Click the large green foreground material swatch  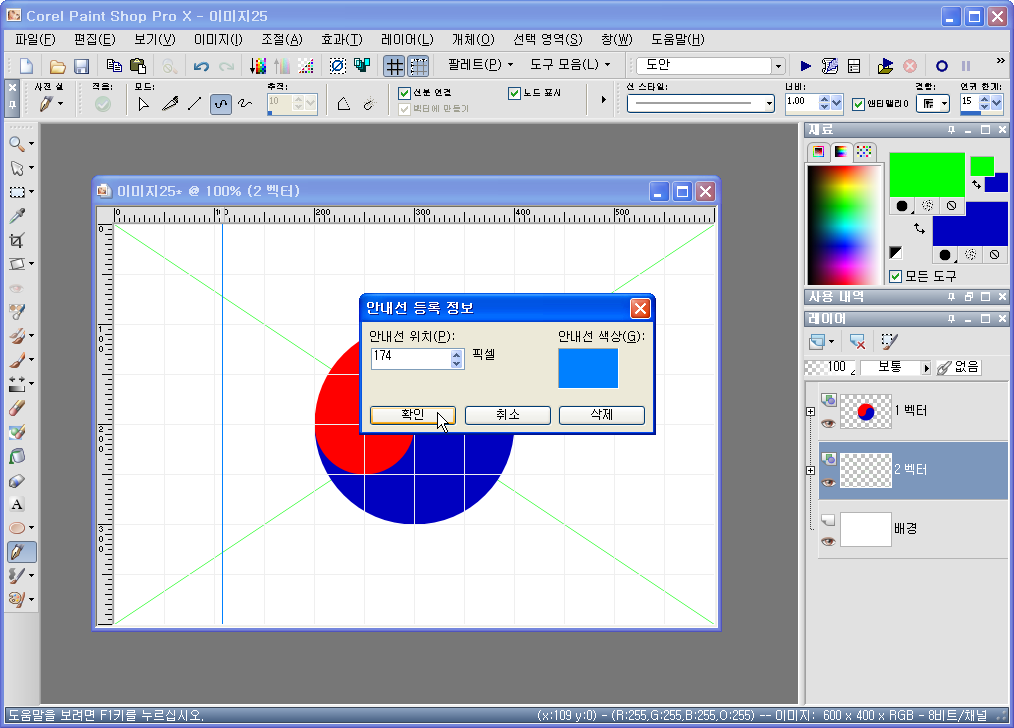point(927,174)
